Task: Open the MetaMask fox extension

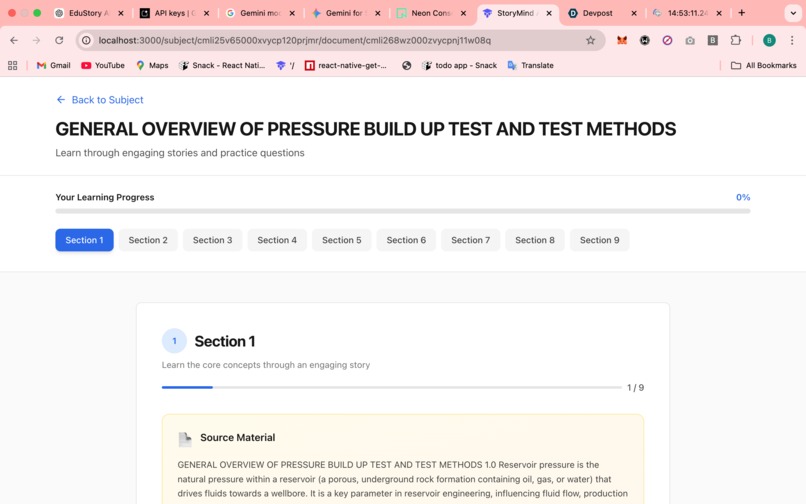Action: tap(622, 40)
